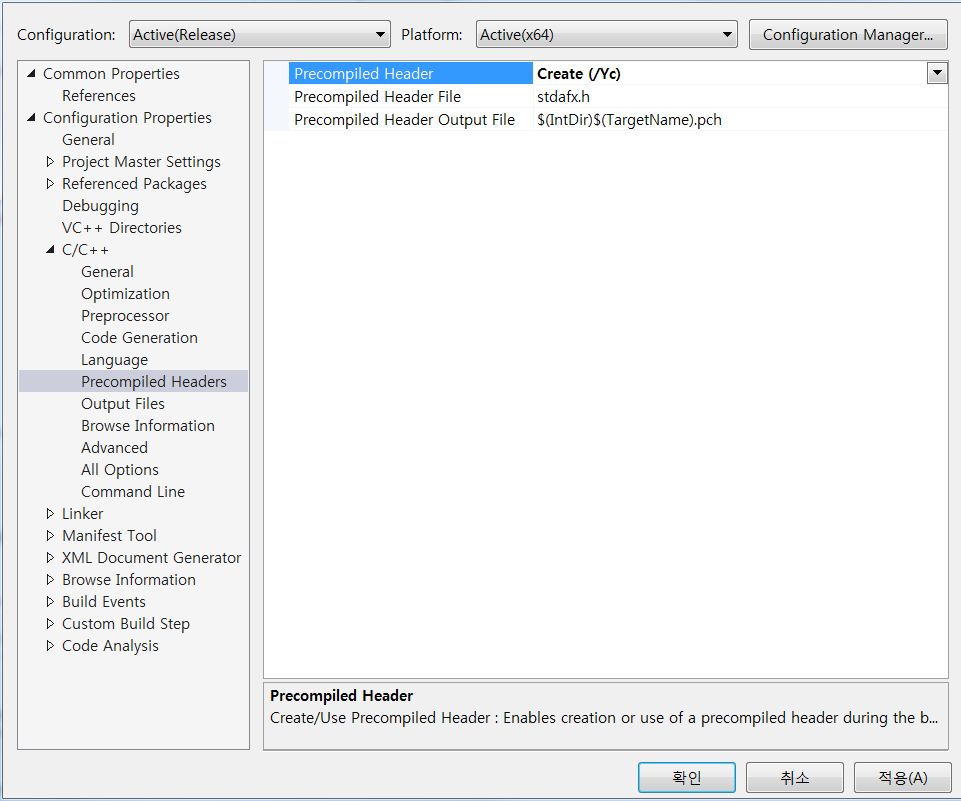Select Precompiled Header Output File property
Viewport: 961px width, 801px height.
(x=411, y=120)
